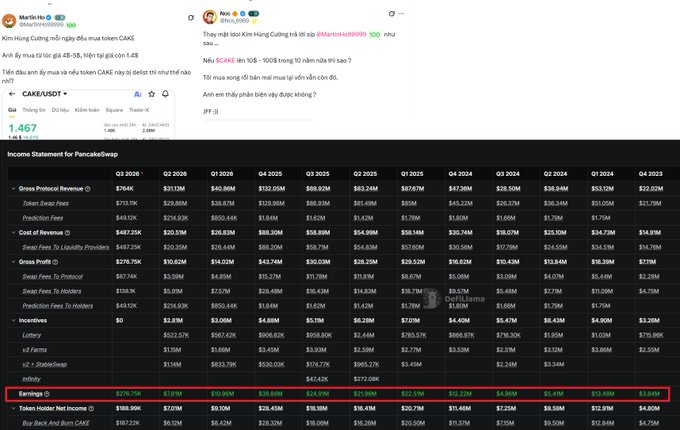Screen dimensions: 680x430
Task: Click the @Nos_6969 handle under Nos
Action: [x=234, y=20]
